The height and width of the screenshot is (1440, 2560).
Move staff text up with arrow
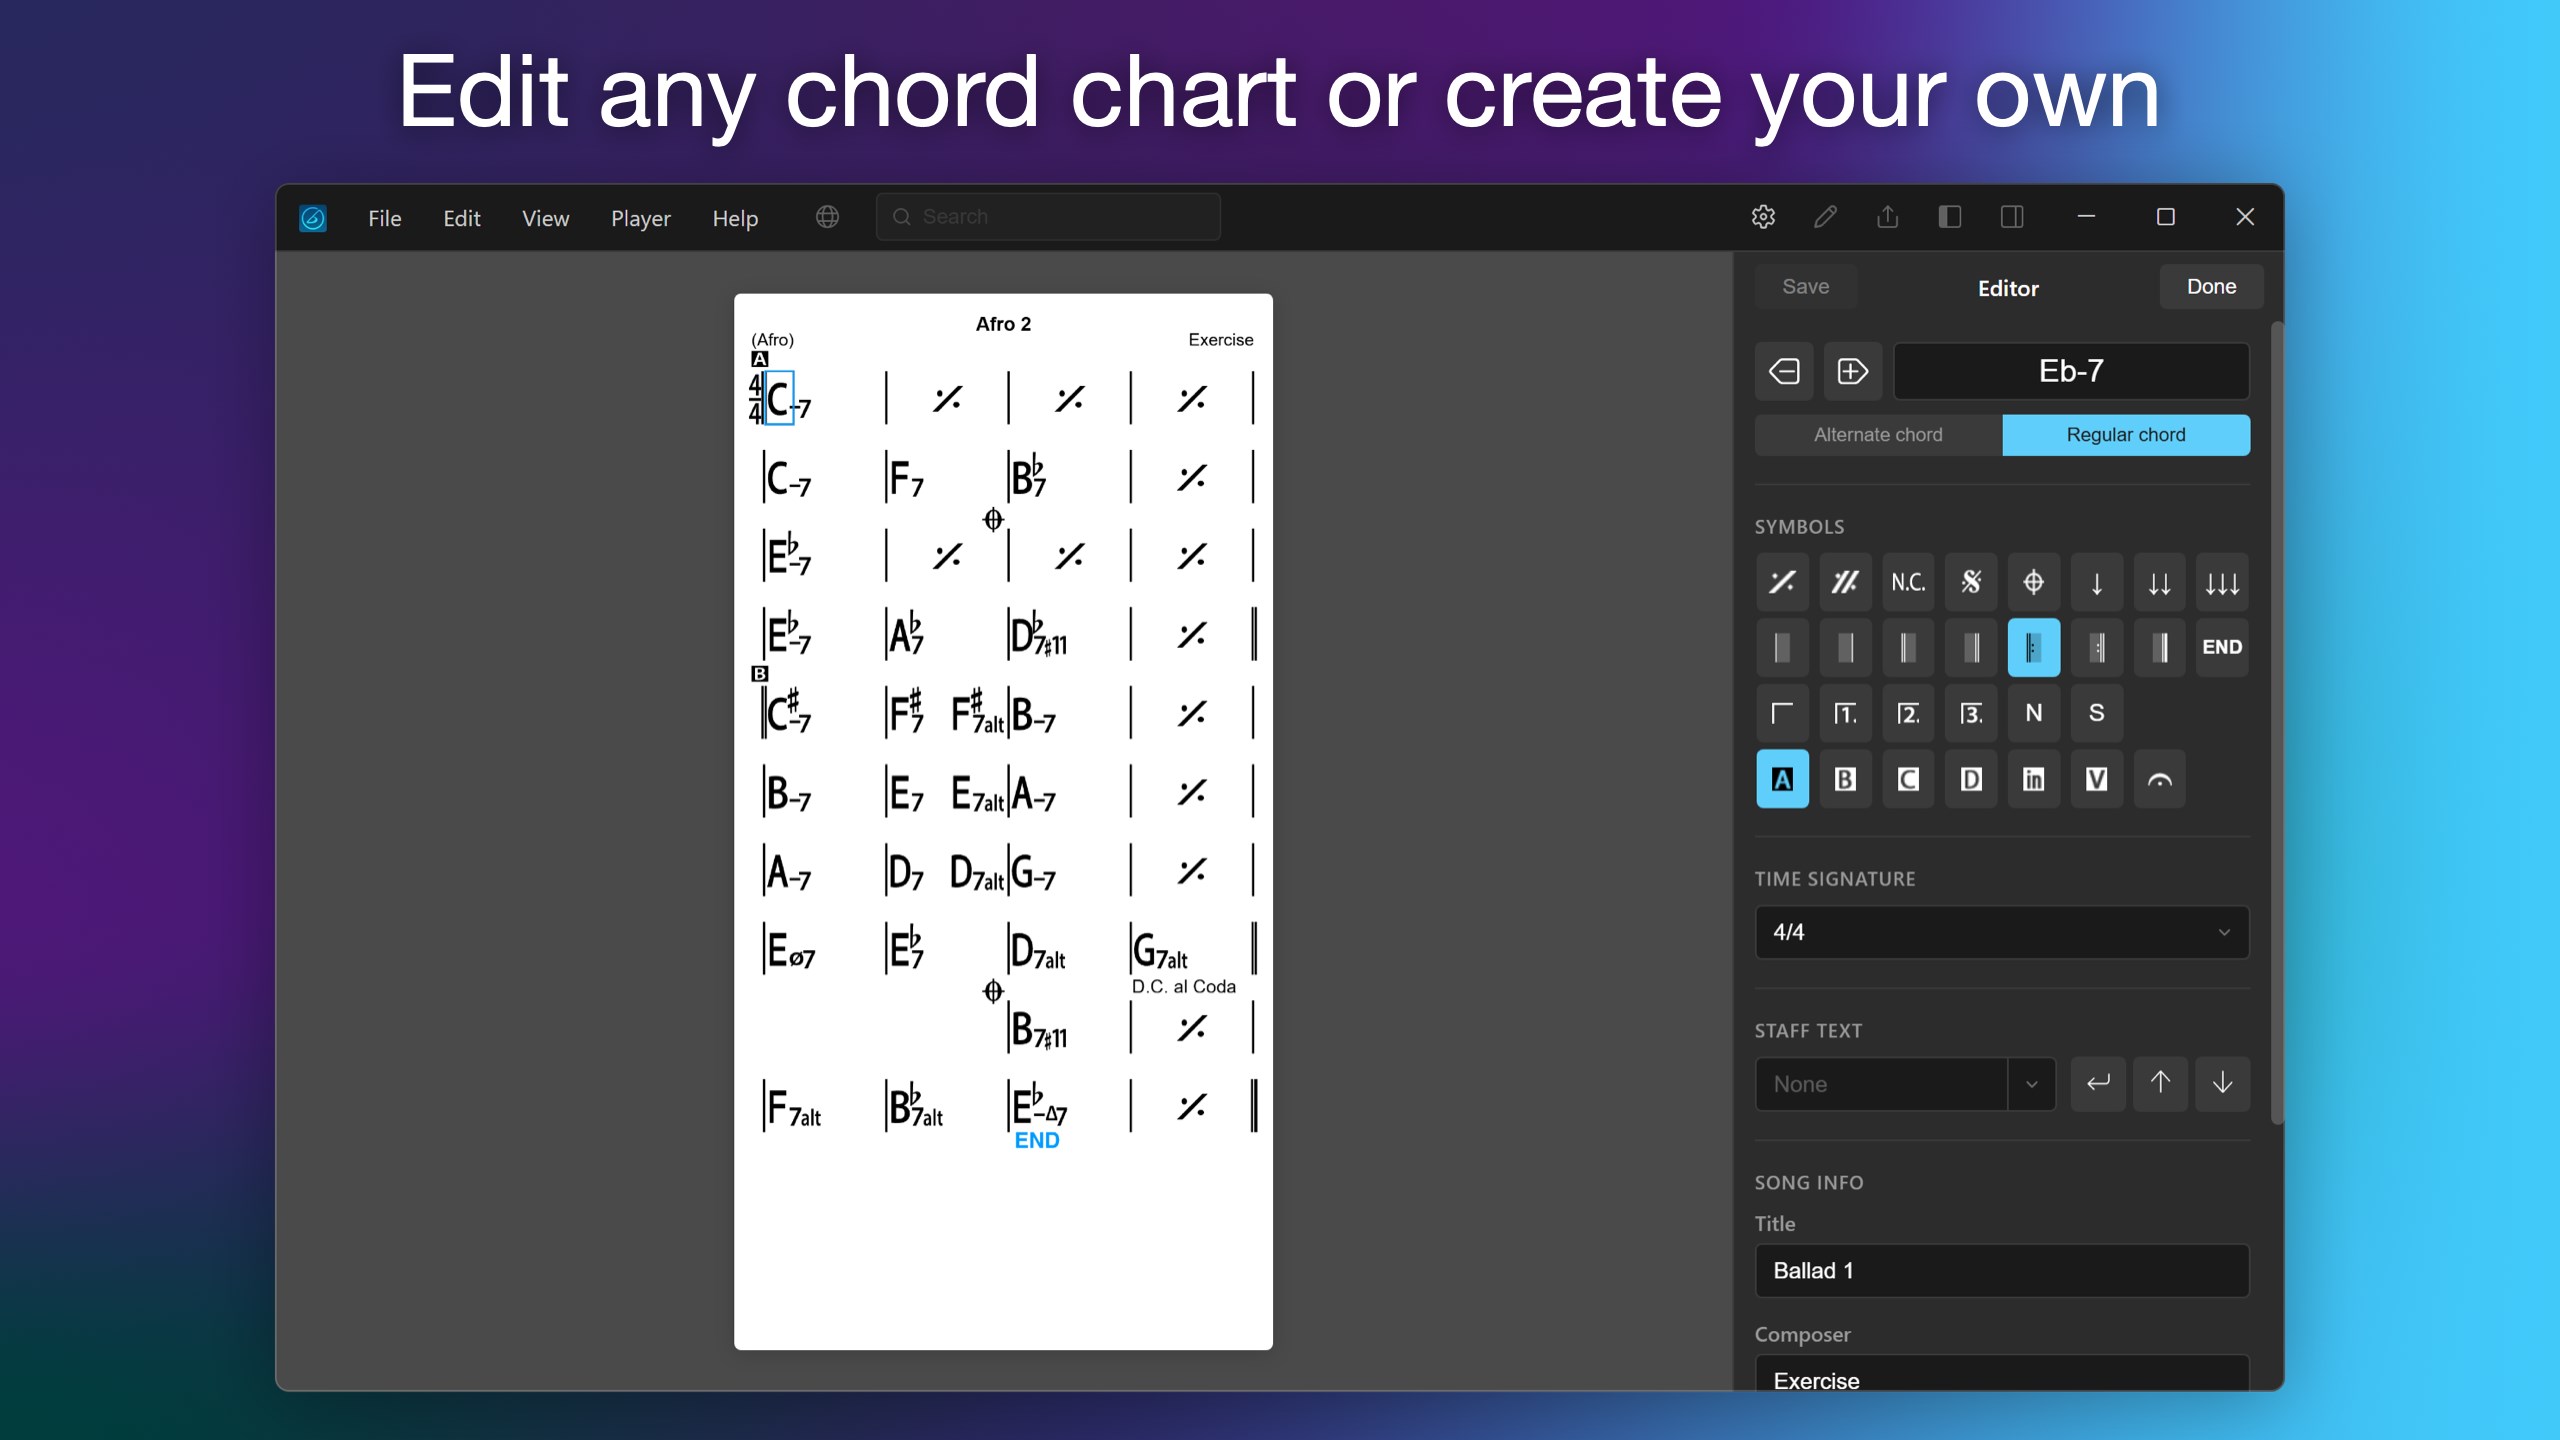coord(2160,1083)
